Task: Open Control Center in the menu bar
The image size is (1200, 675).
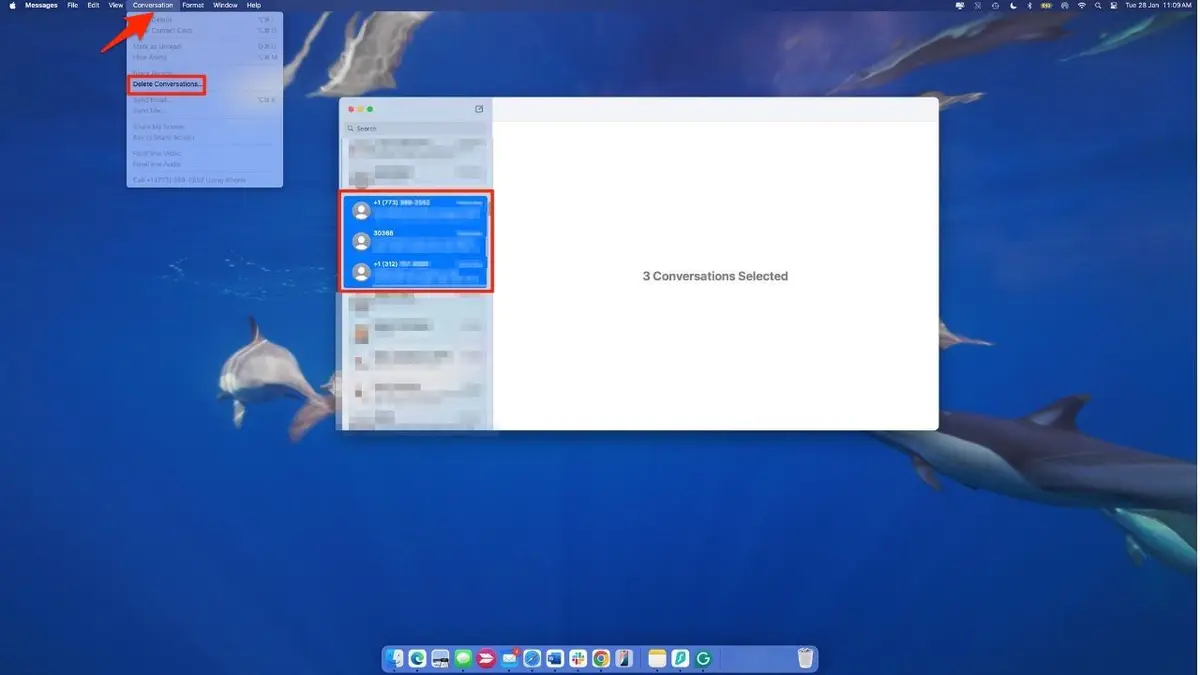Action: click(1113, 5)
